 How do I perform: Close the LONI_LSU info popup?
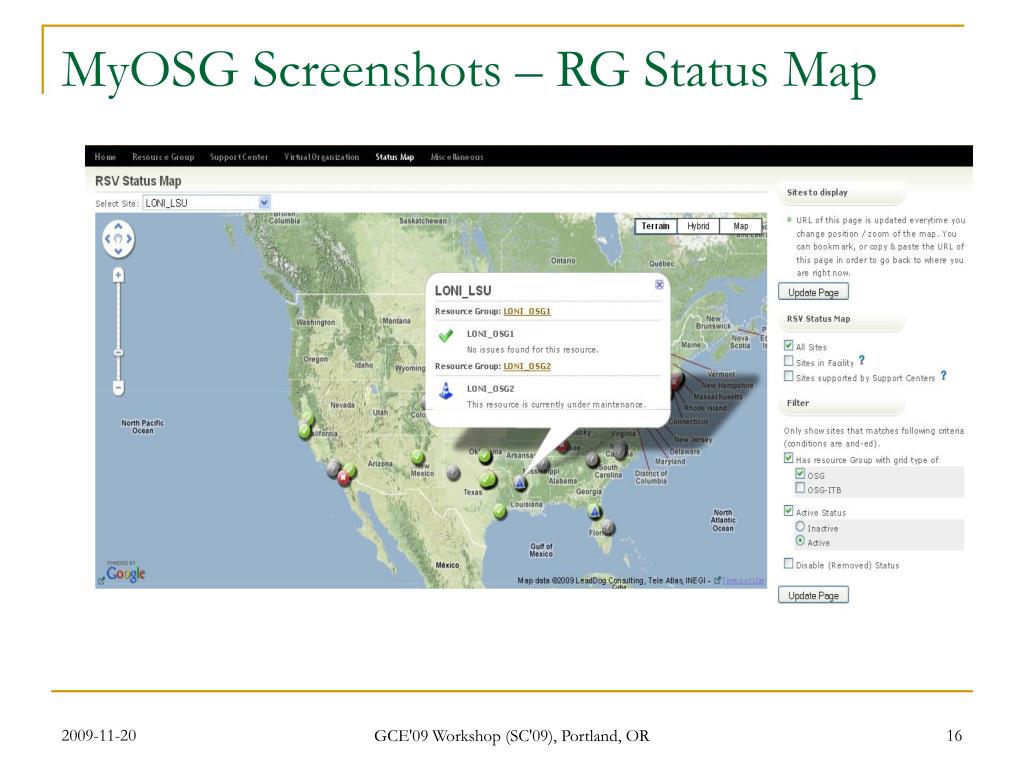click(659, 284)
